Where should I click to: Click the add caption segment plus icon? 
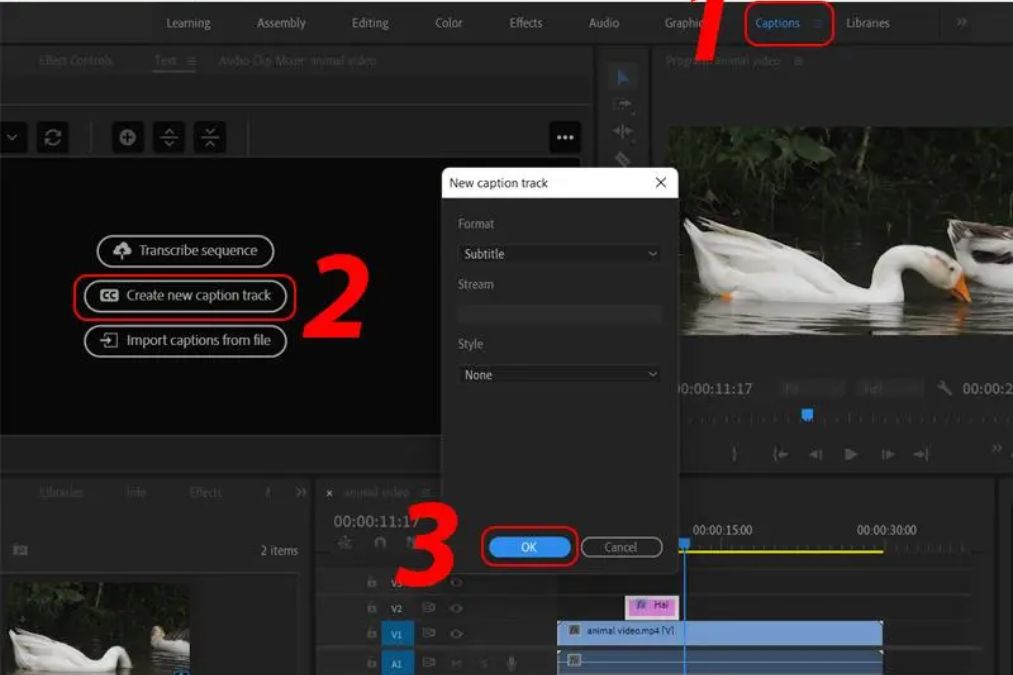[x=127, y=138]
